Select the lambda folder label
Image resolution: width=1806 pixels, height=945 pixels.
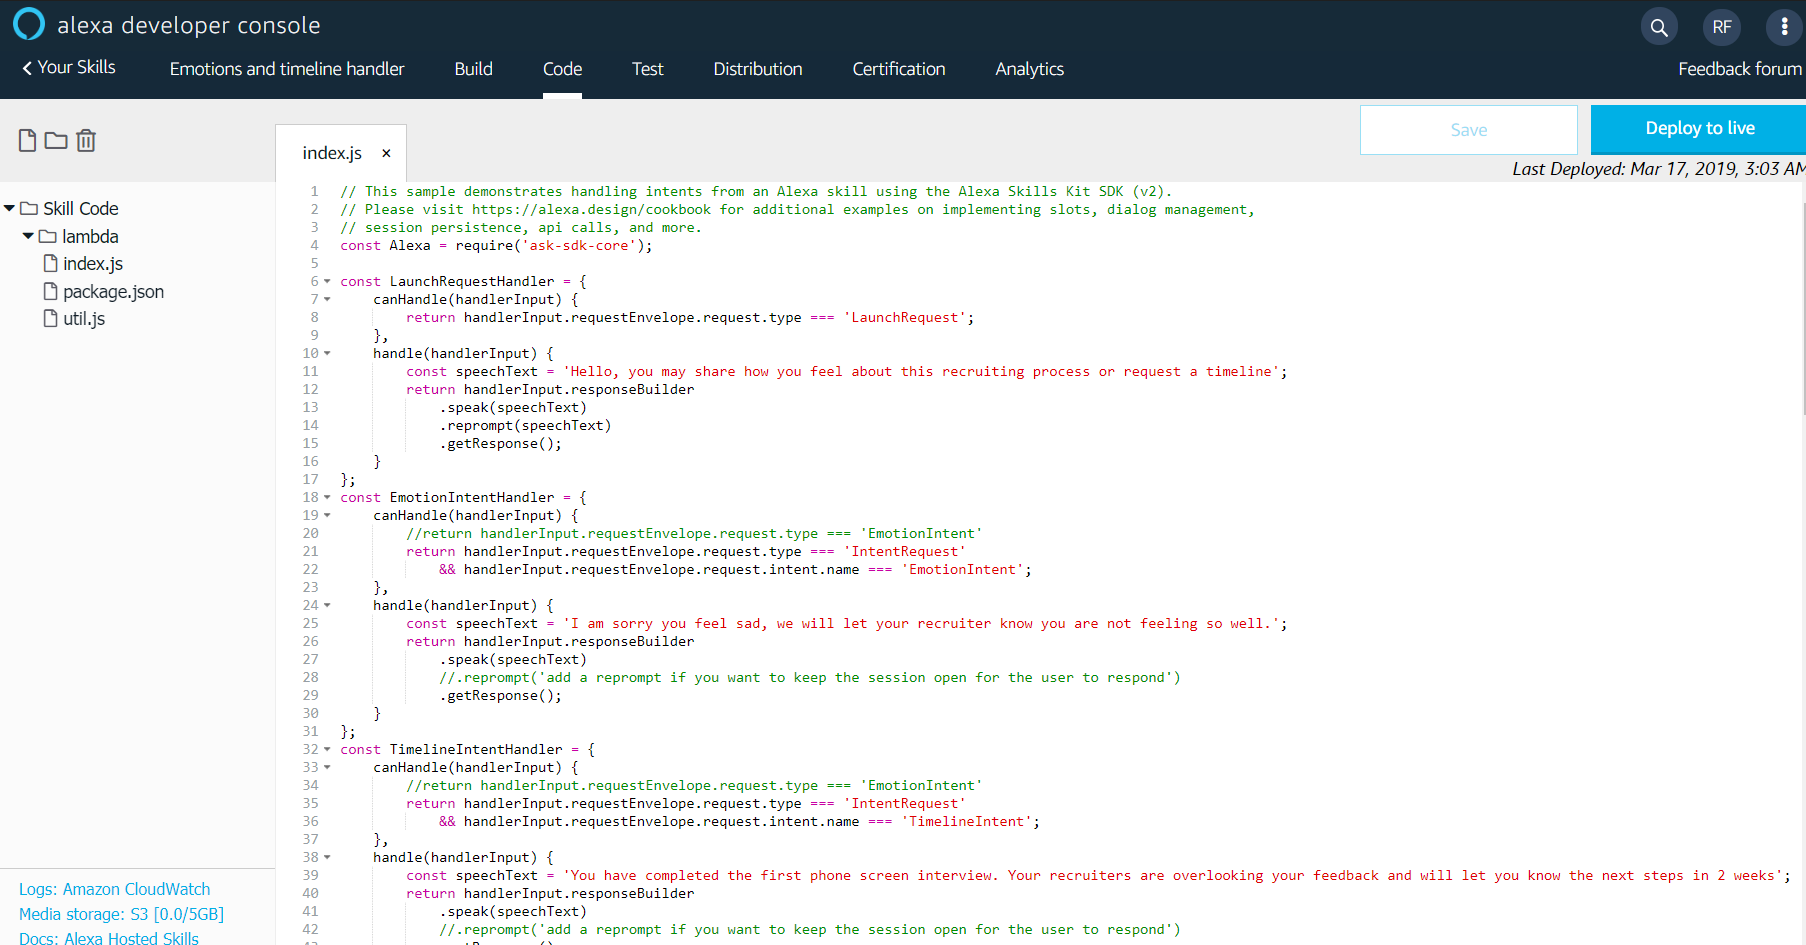point(90,237)
